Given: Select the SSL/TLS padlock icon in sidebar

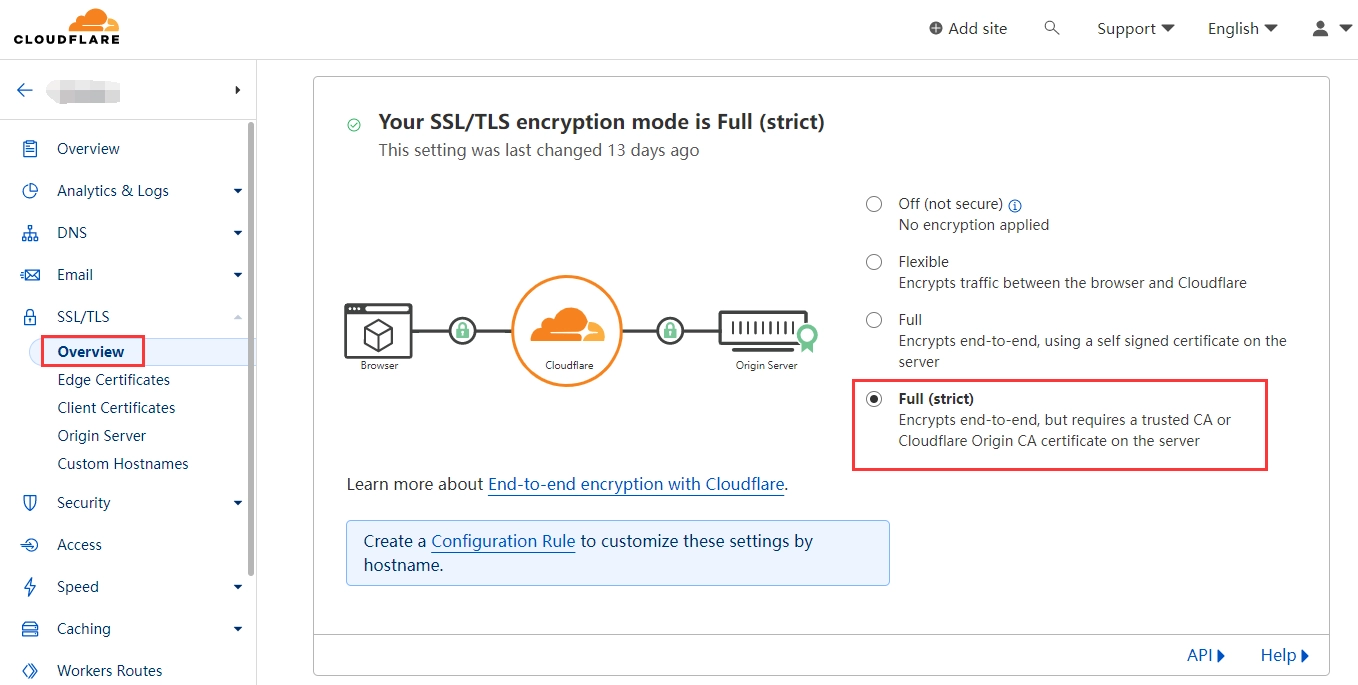Looking at the screenshot, I should [30, 316].
